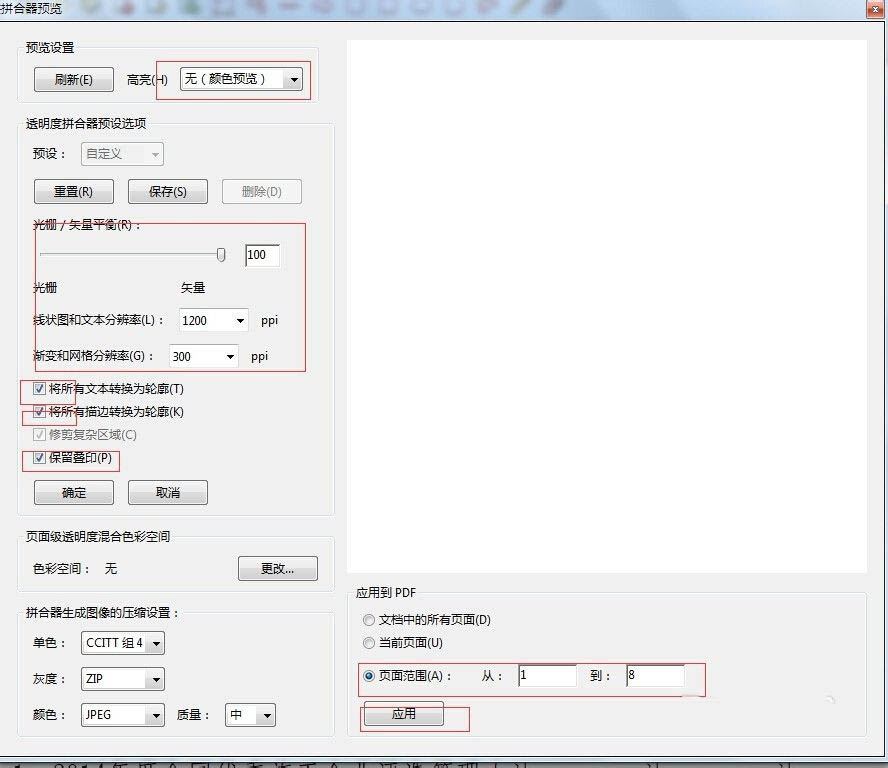Click the 从 page range input field
The width and height of the screenshot is (888, 768).
pos(546,676)
